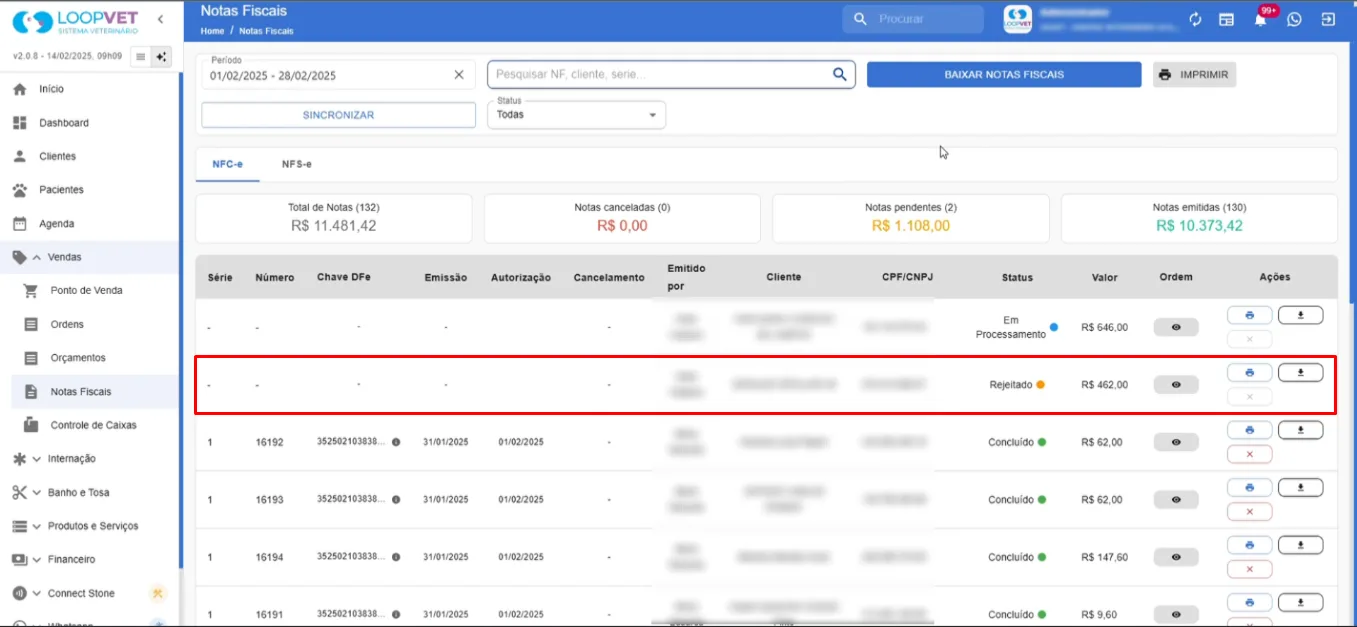Click the refresh arrows icon in the header
Screen dimensions: 1357x627
(x=1195, y=19)
